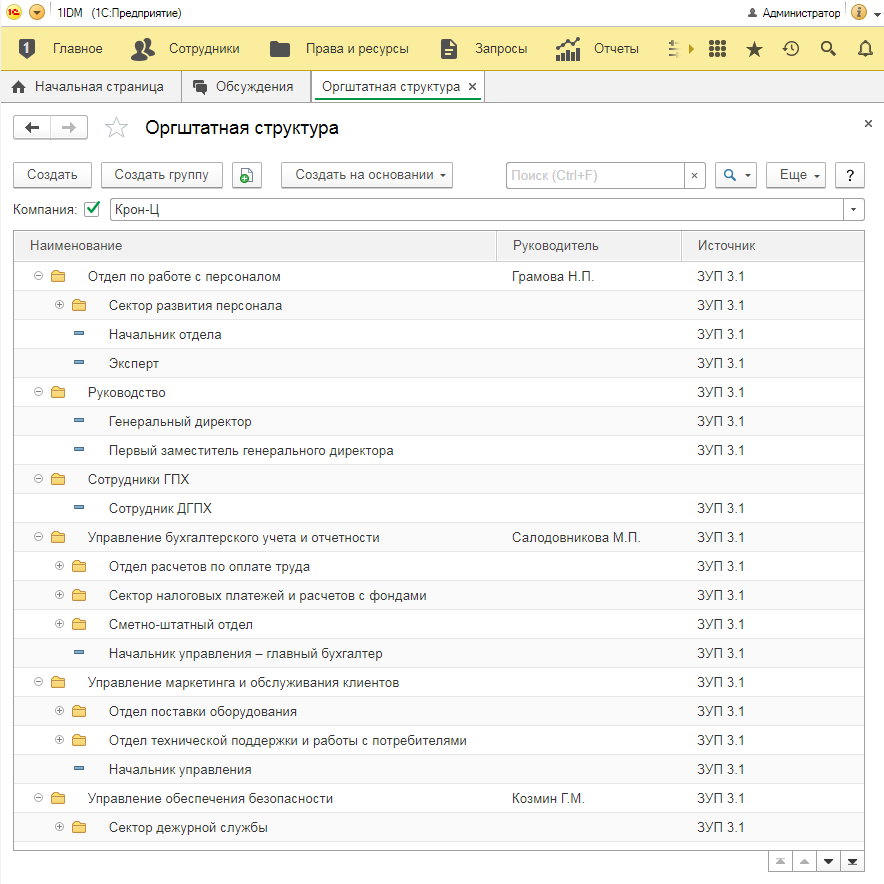Collapse the Сотрудники ГПХ group

(38, 479)
